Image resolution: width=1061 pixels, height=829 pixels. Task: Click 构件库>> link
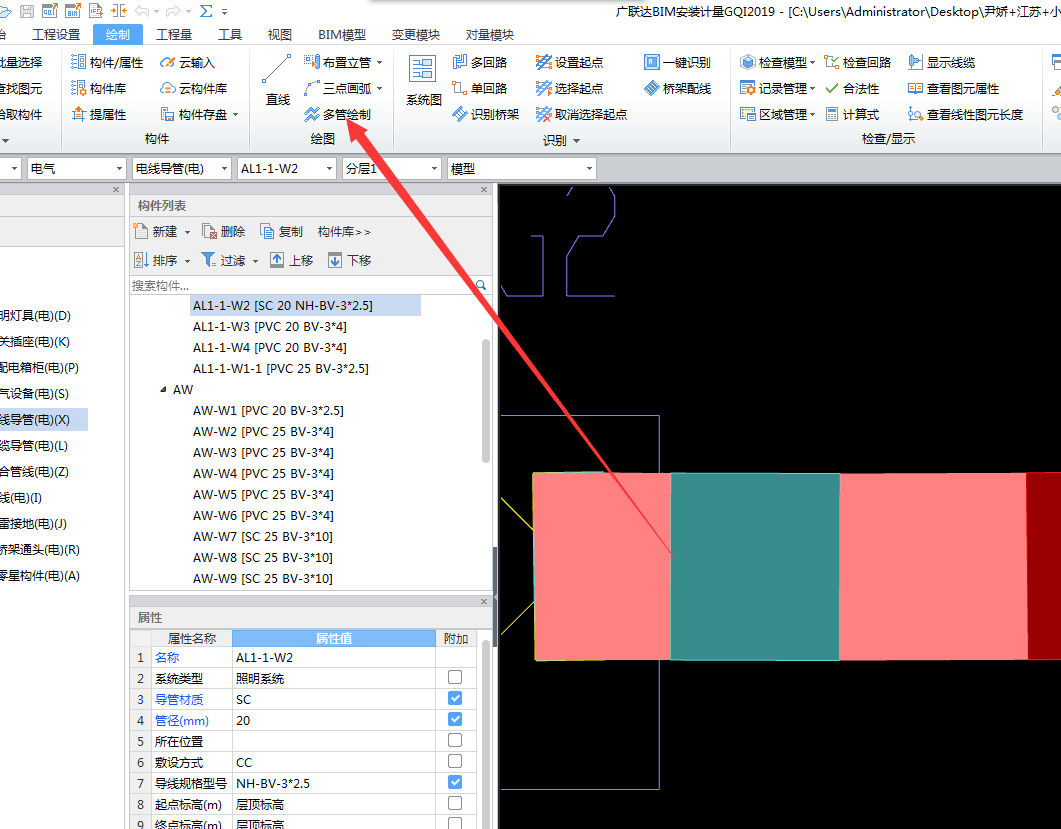coord(344,231)
